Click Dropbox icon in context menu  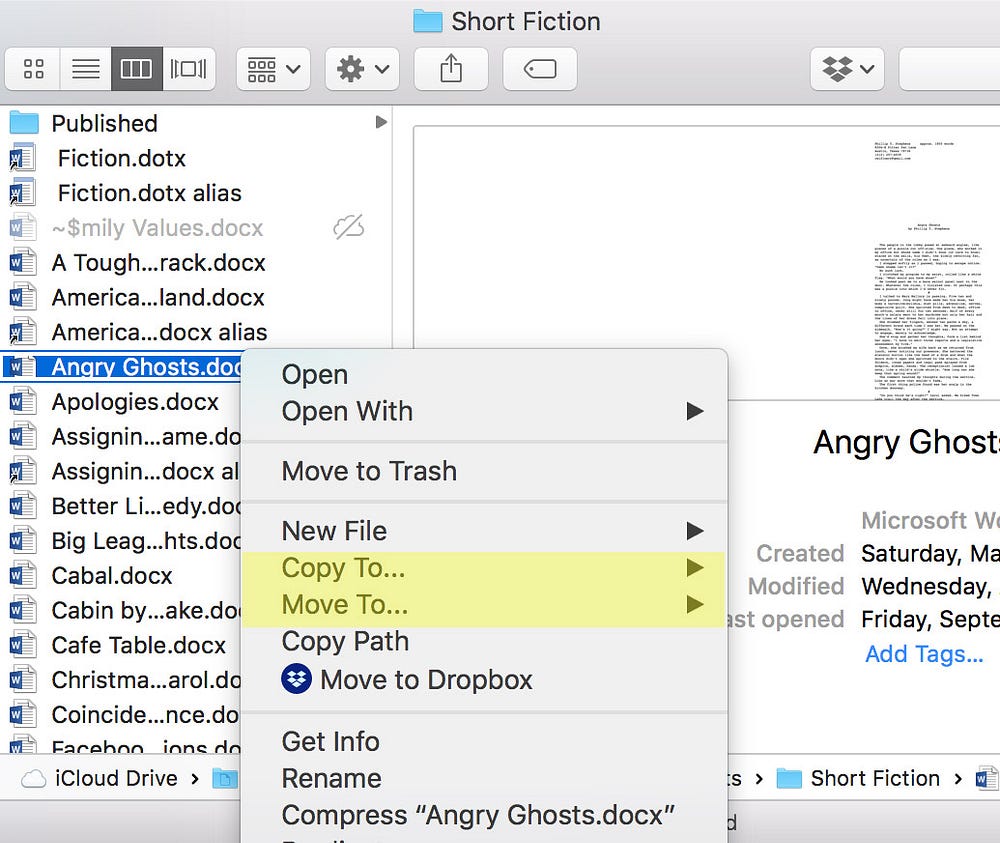[x=297, y=678]
